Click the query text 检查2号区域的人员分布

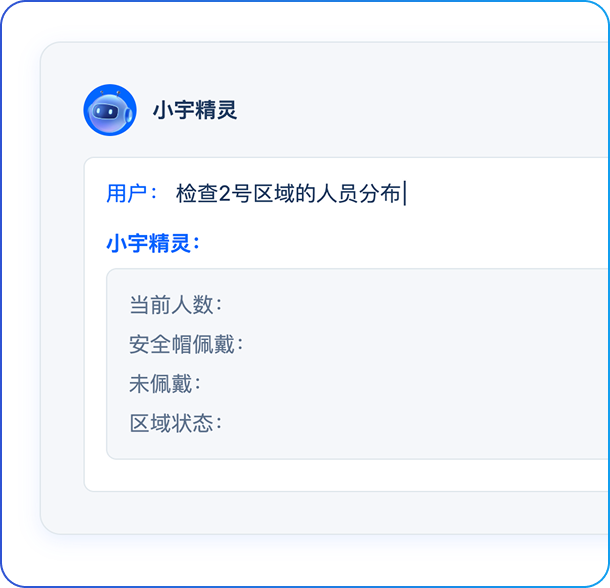[x=289, y=193]
